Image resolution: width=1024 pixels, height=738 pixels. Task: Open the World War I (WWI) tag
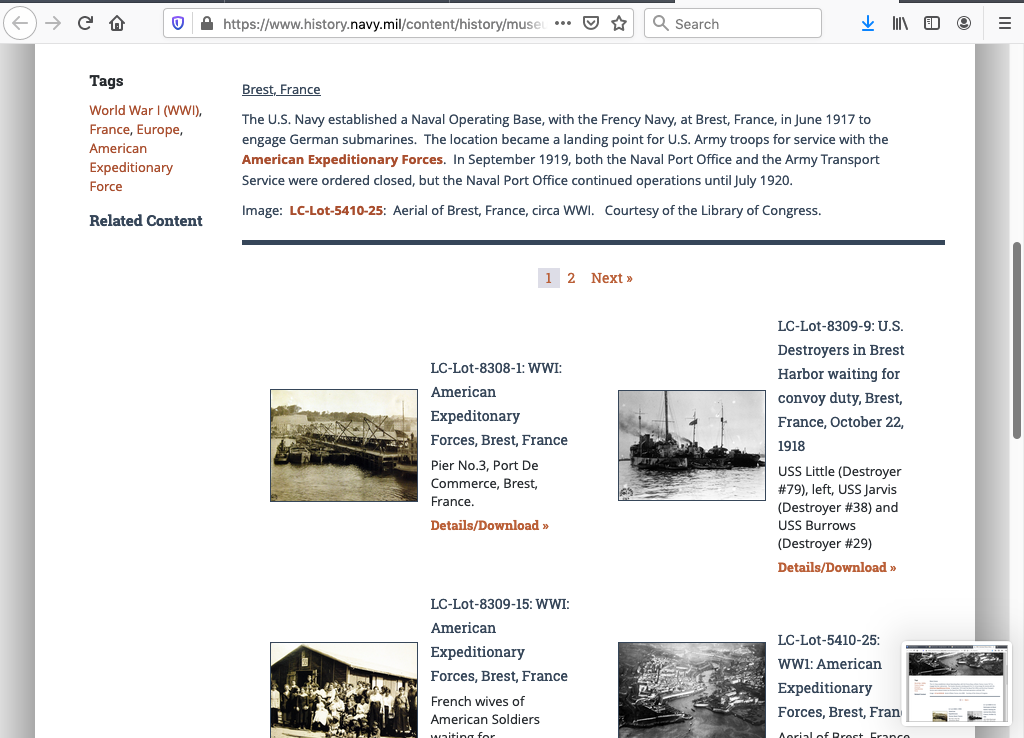tap(144, 110)
